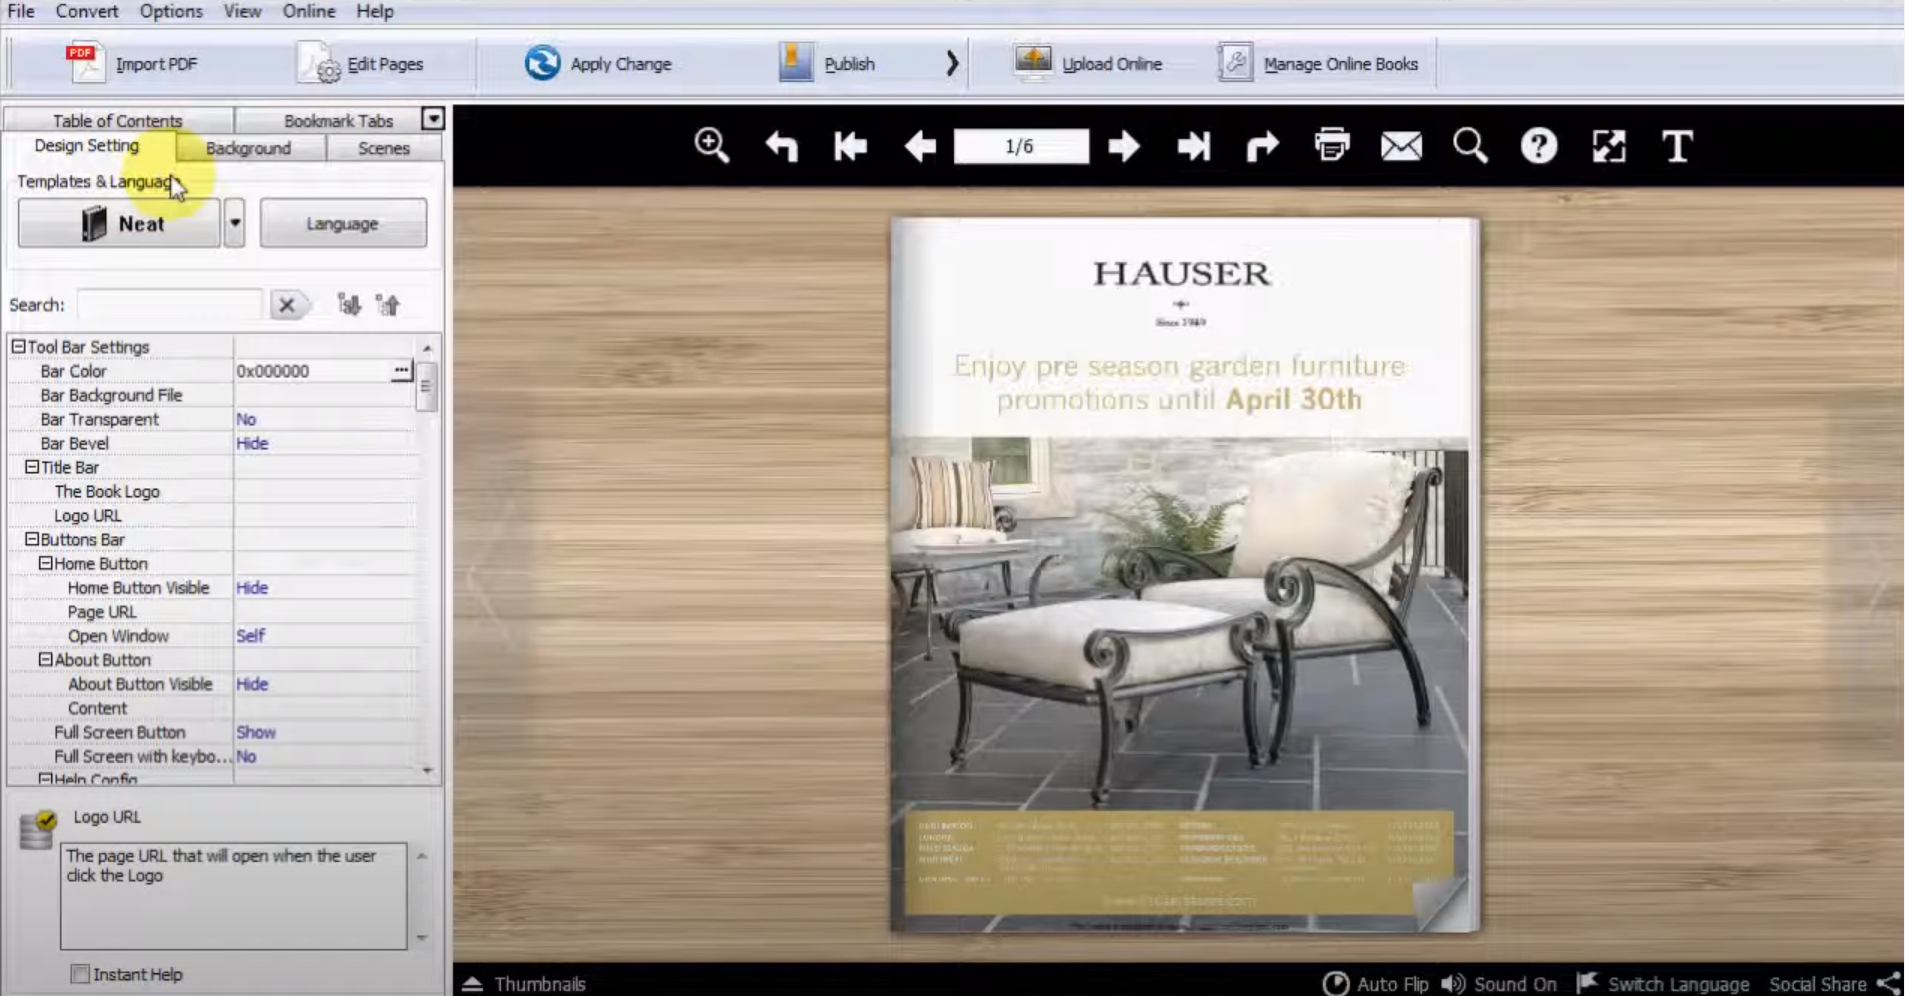Go to the previous page
Image resolution: width=1905 pixels, height=996 pixels.
[x=919, y=147]
